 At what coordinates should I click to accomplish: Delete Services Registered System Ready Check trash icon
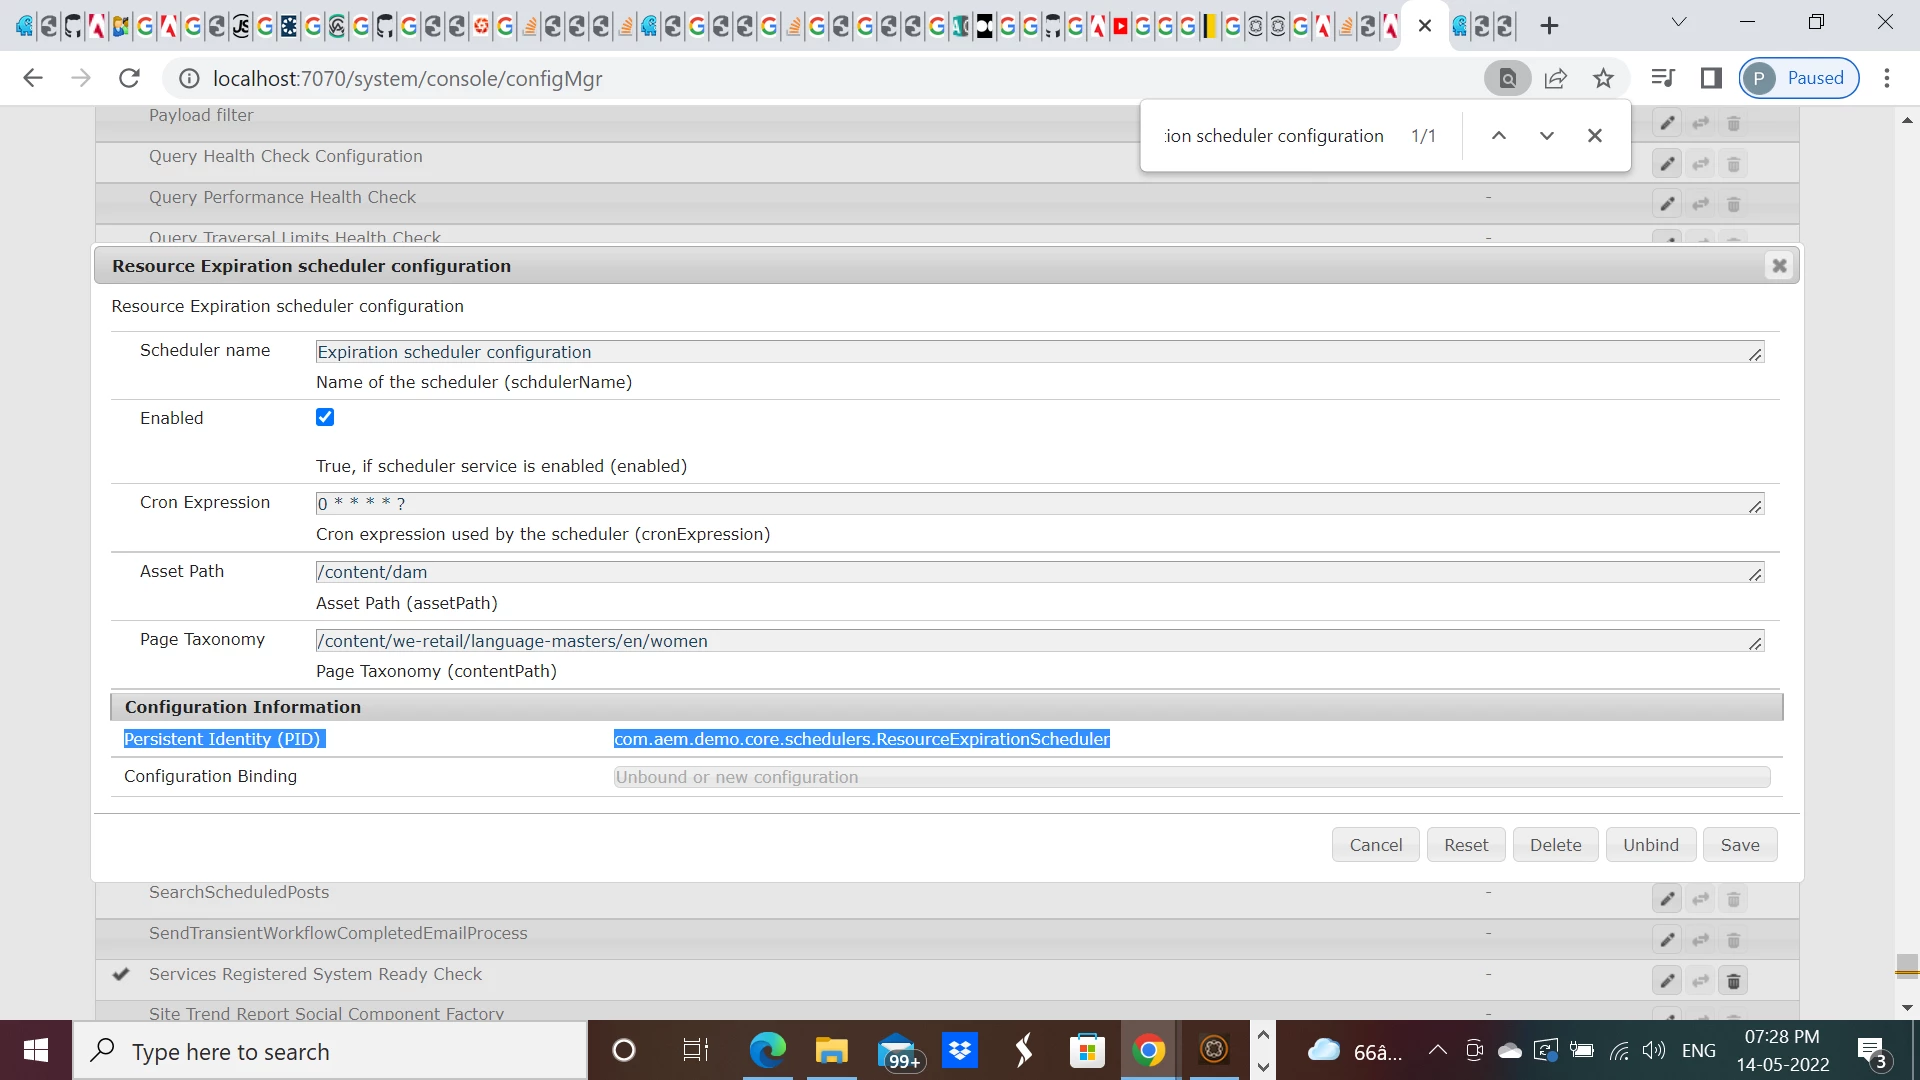click(1734, 981)
